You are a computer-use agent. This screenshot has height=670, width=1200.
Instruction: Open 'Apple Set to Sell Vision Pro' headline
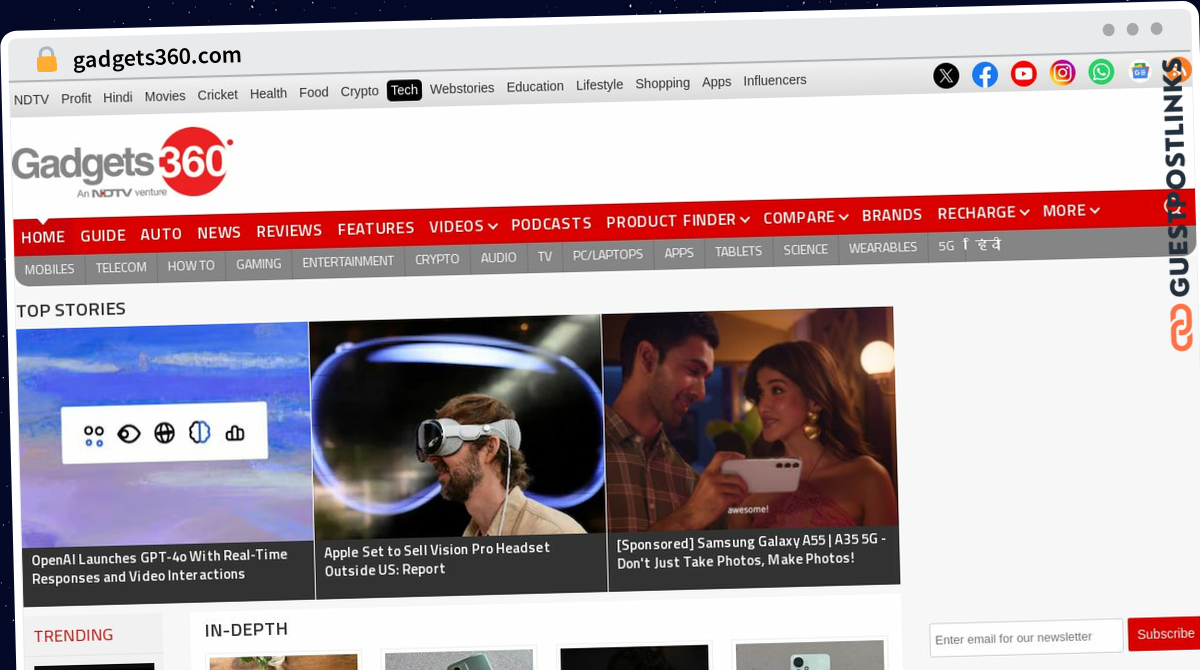437,559
